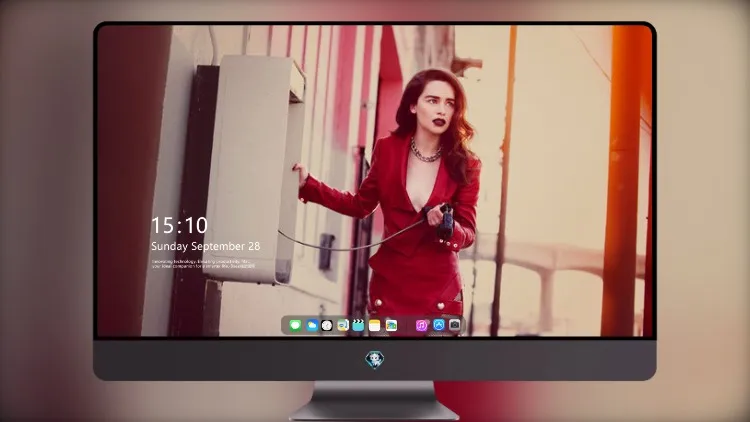Viewport: 750px width, 422px height.
Task: Open the clapperboard video app in dock
Action: point(358,325)
